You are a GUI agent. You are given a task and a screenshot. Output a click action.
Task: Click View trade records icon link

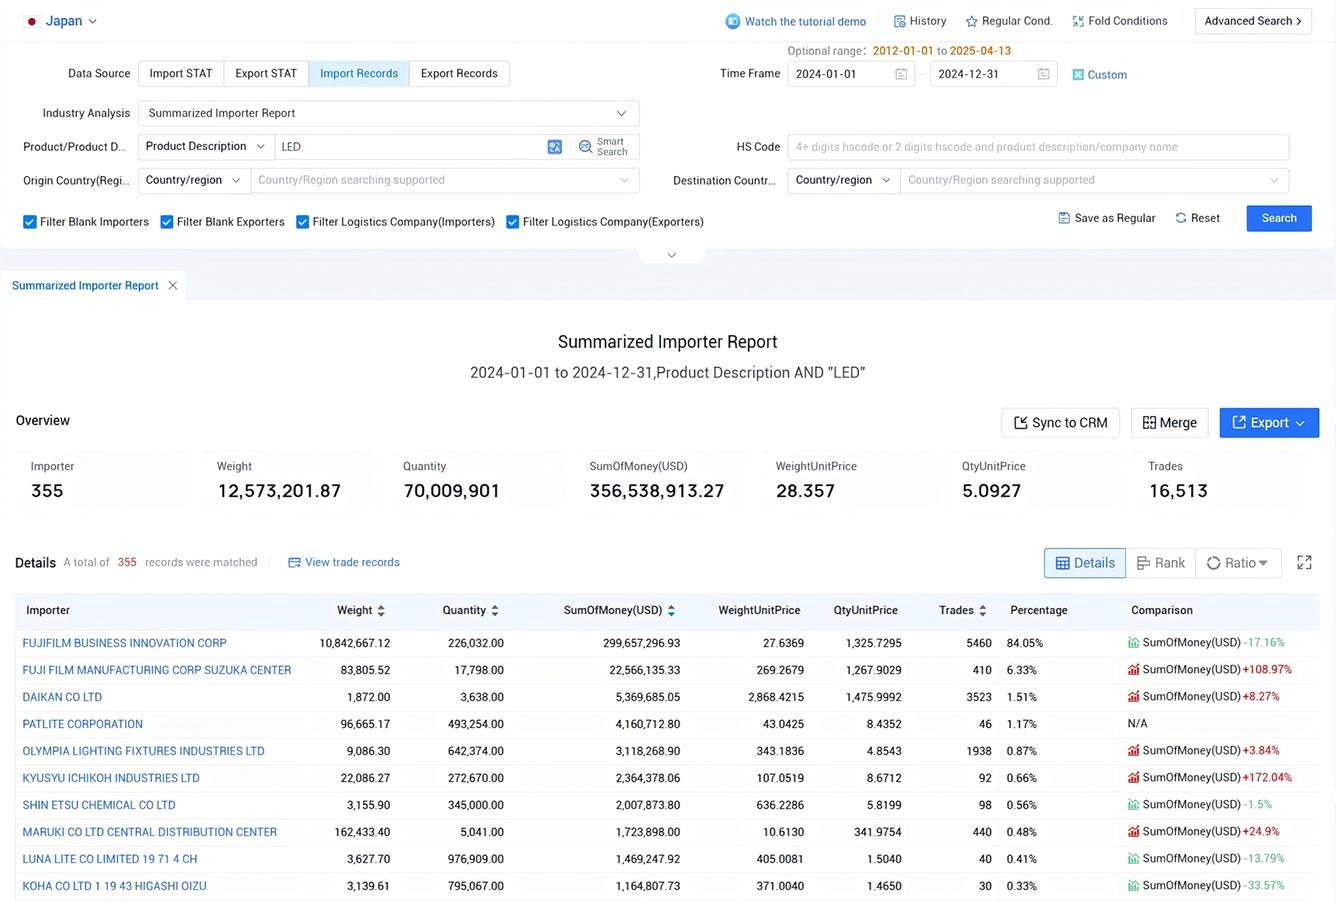294,563
